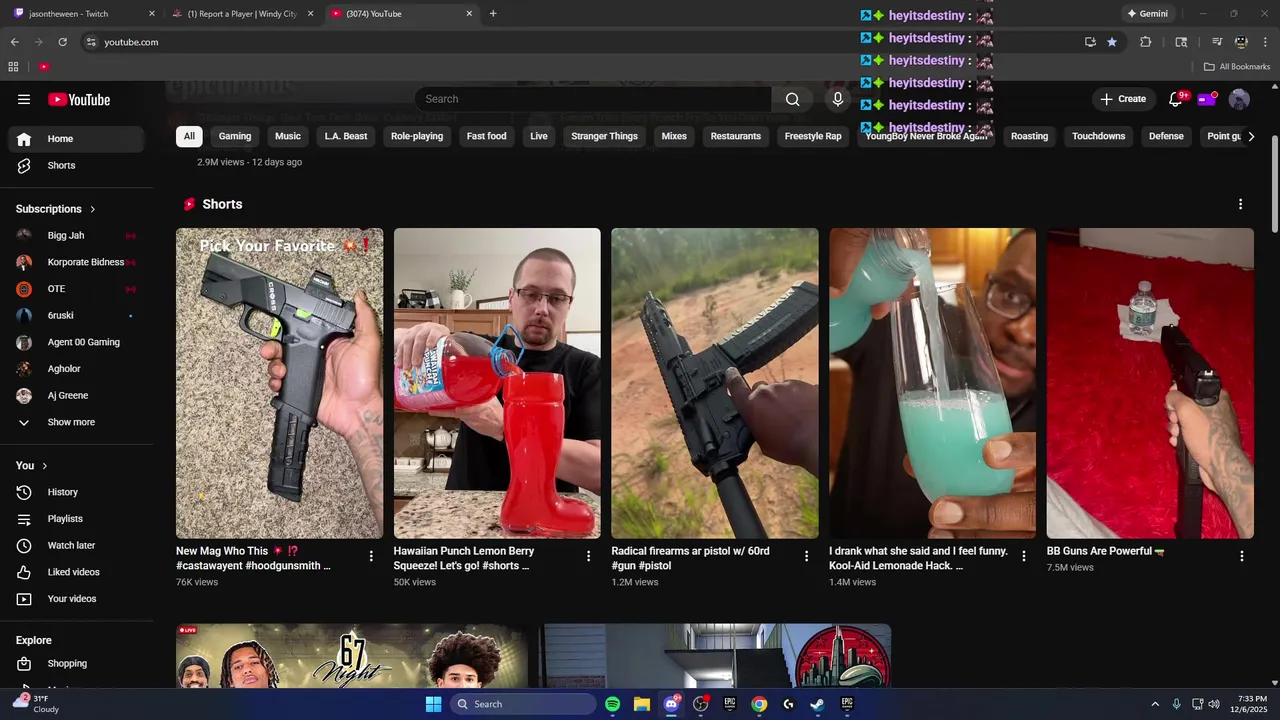1280x720 pixels.
Task: Focus the YouTube search field
Action: (593, 99)
